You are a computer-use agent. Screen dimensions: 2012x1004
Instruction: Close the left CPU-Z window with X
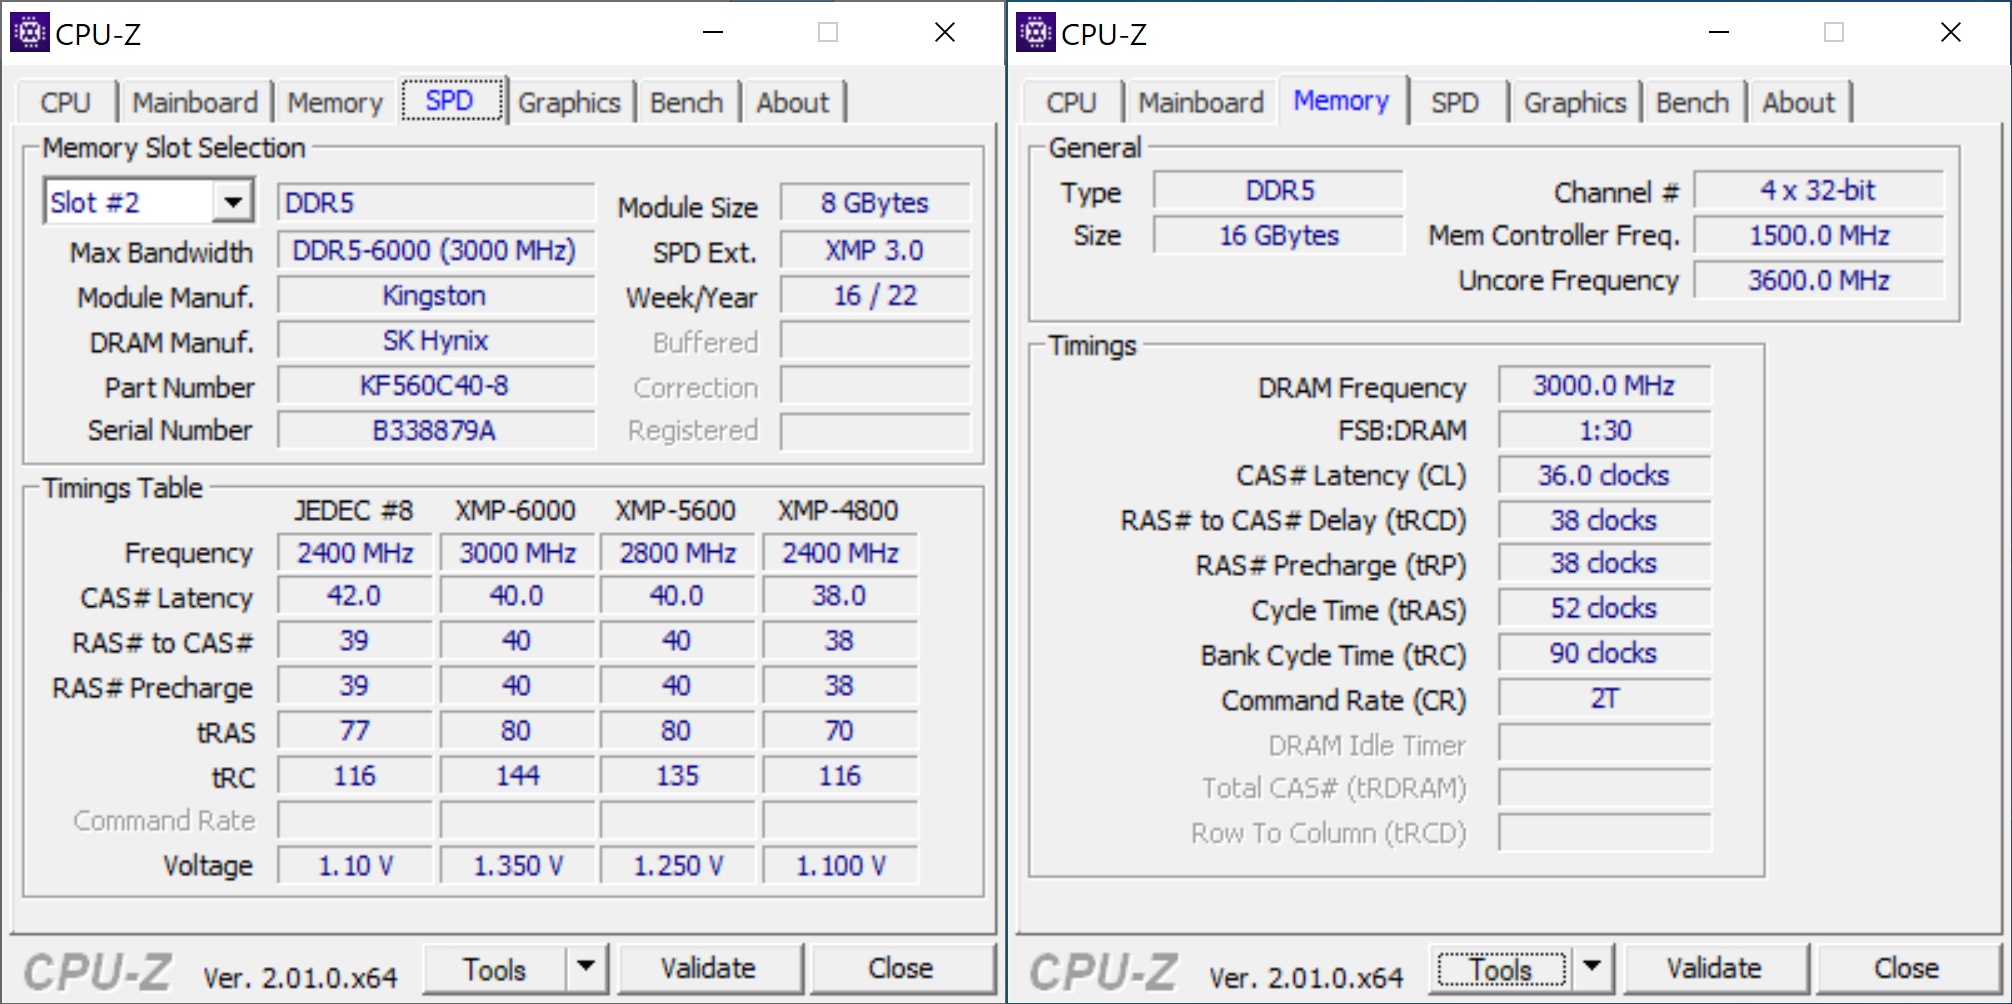coord(945,33)
